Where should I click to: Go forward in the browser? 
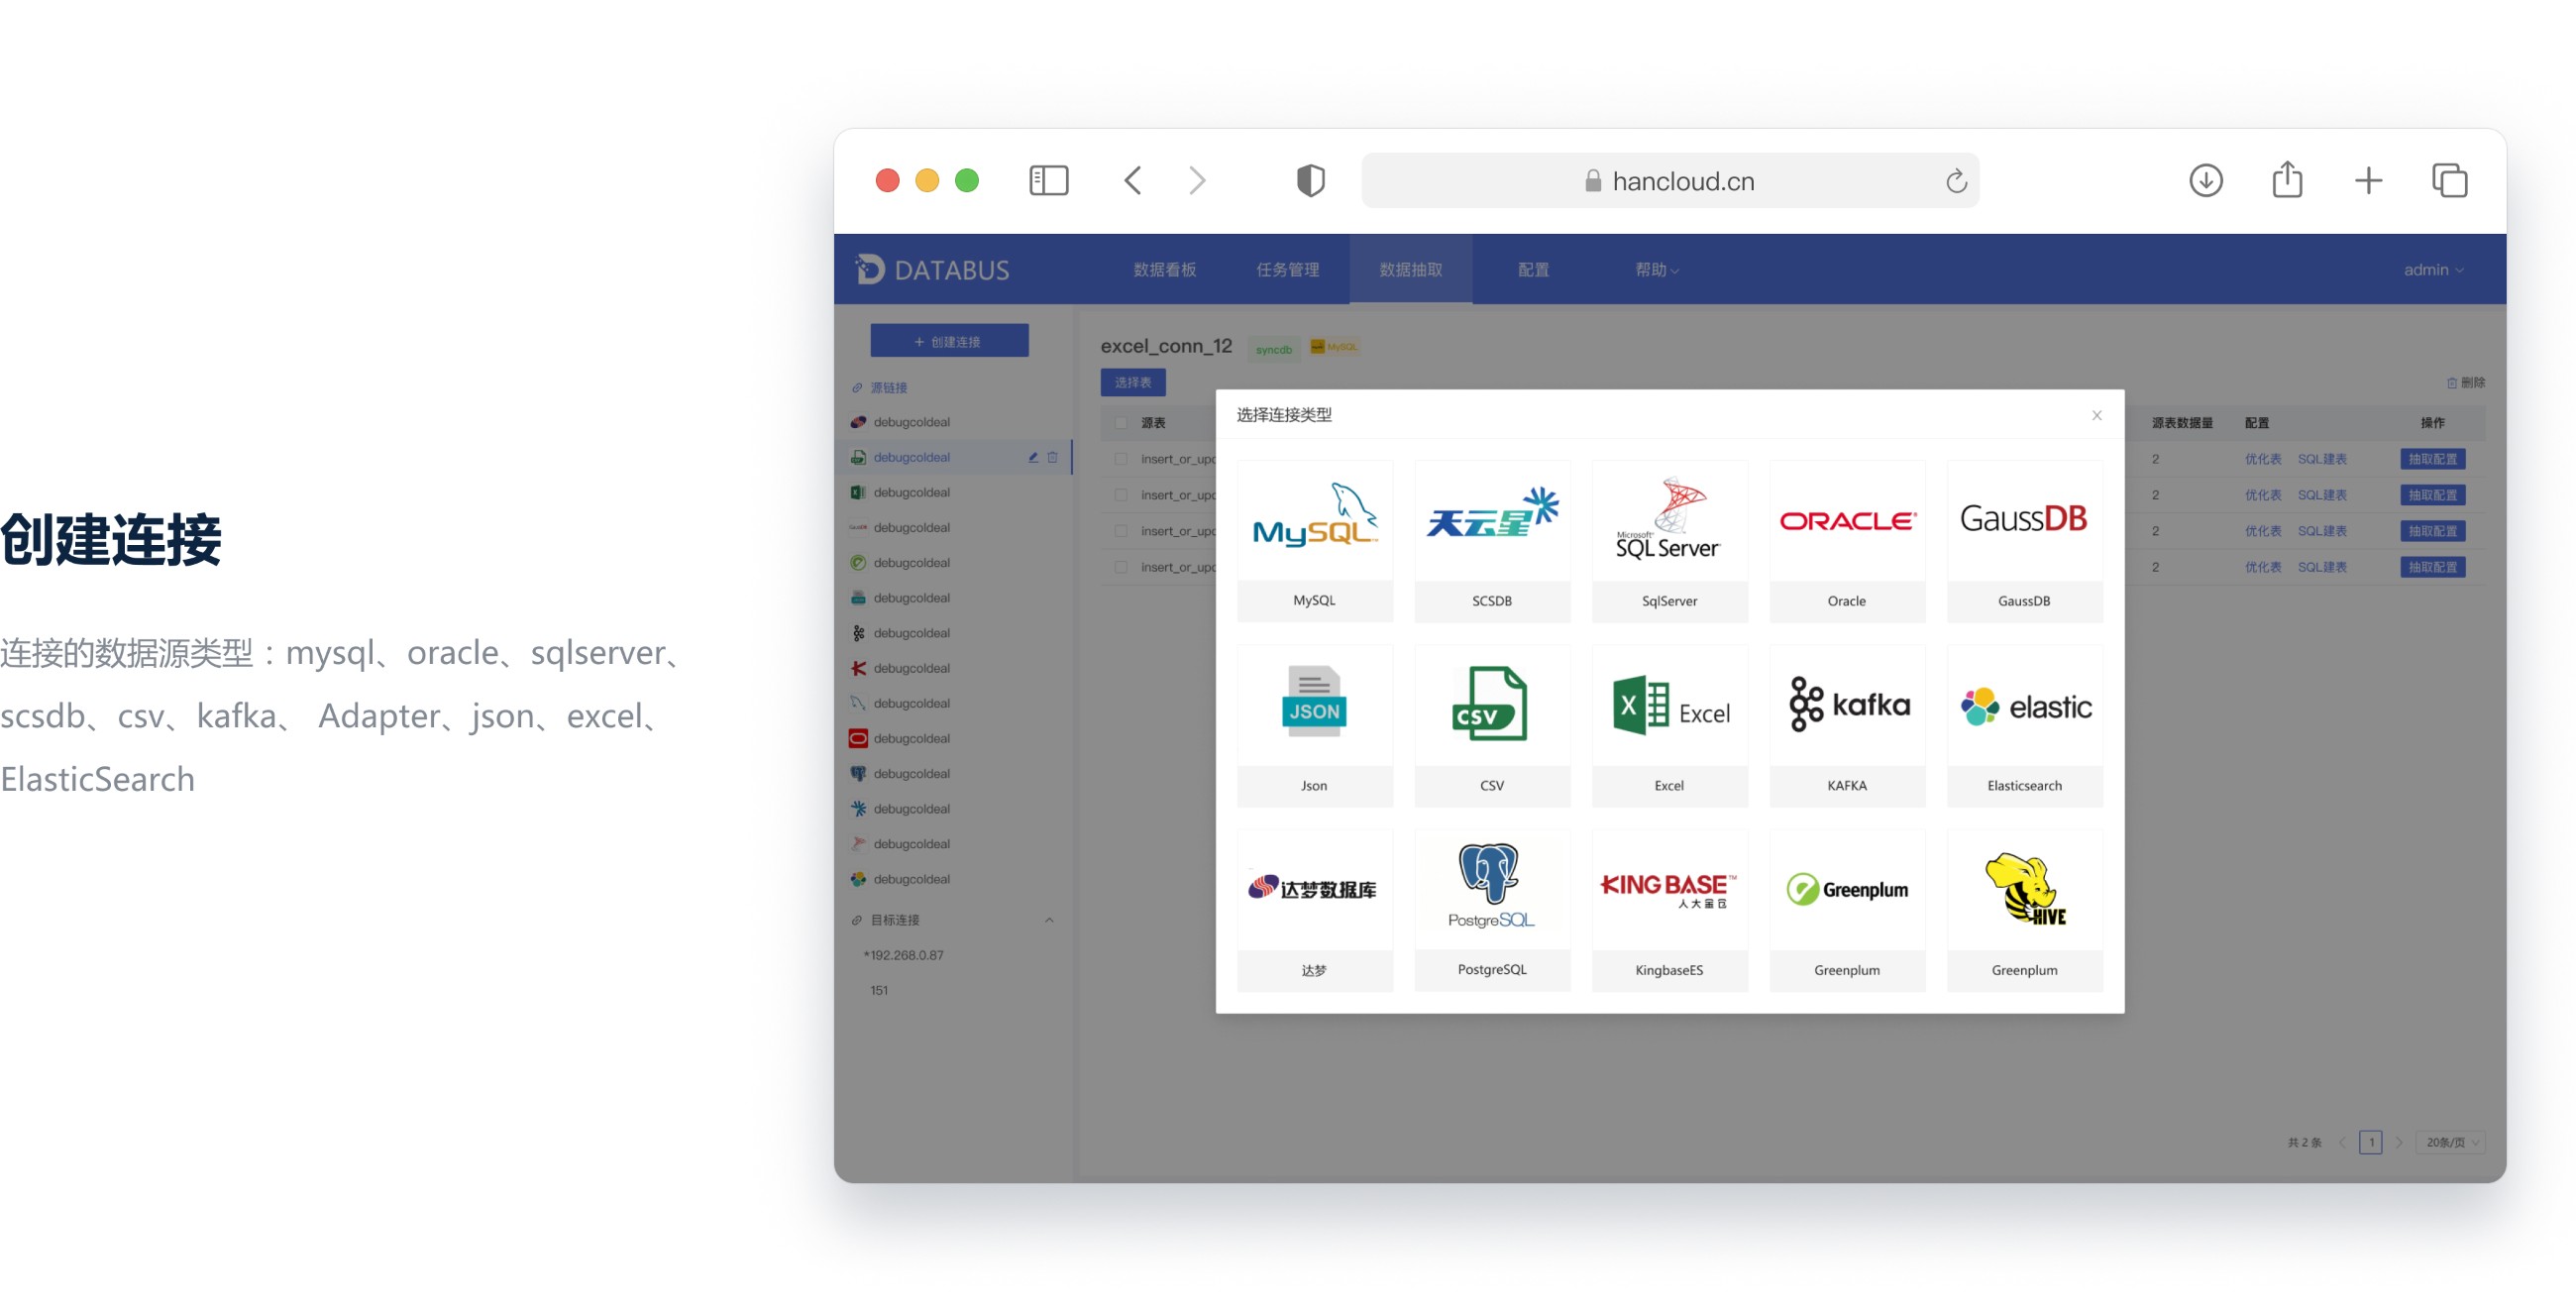click(x=1197, y=181)
